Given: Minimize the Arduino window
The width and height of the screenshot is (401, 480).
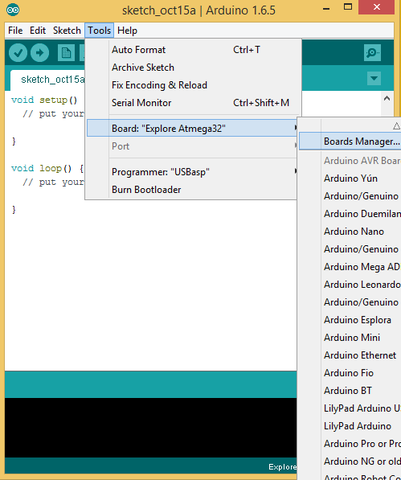Looking at the screenshot, I should 326,8.
